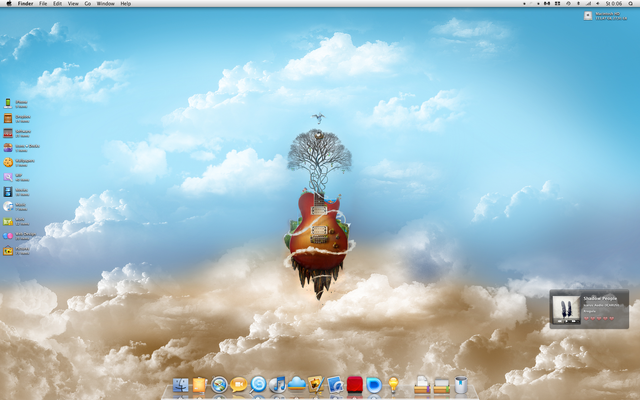Open Macintosh HD drive icon
Screen dimensions: 640x400
tap(588, 16)
